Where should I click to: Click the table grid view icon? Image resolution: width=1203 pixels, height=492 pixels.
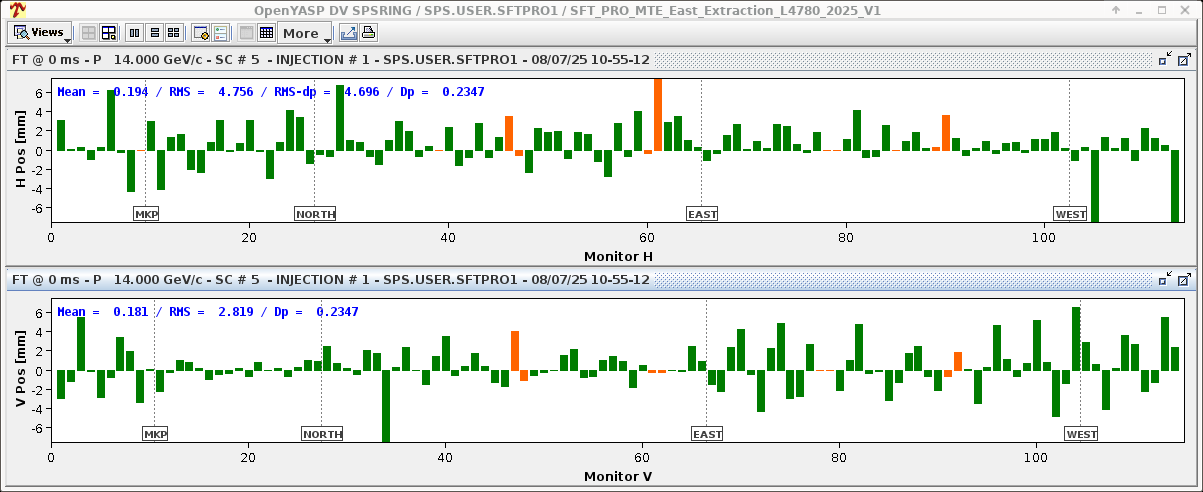pos(266,33)
